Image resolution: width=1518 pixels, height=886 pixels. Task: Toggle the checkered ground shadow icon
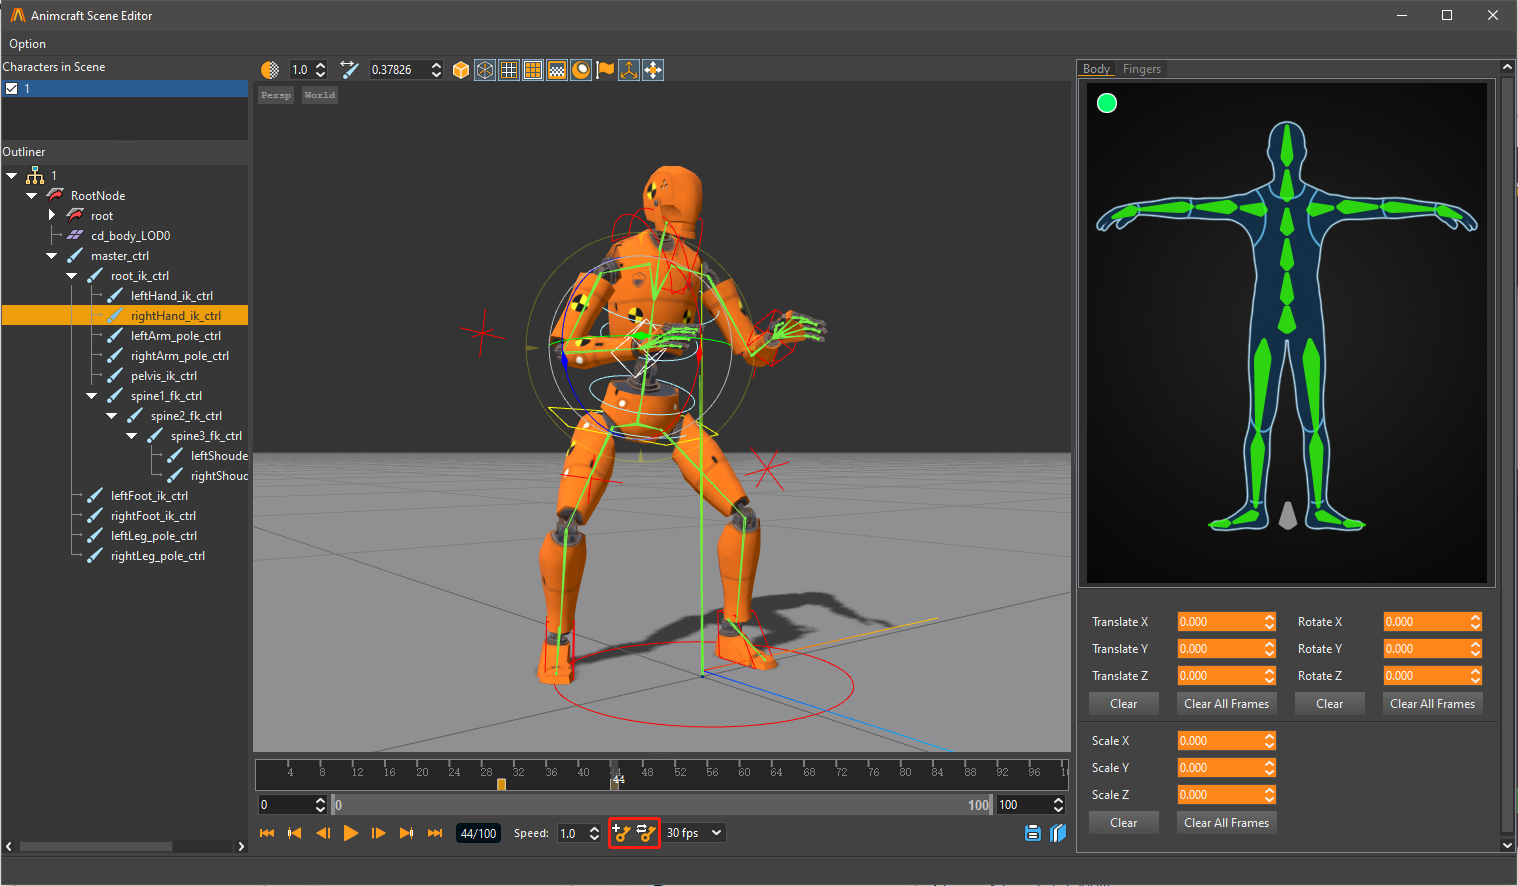coord(557,70)
